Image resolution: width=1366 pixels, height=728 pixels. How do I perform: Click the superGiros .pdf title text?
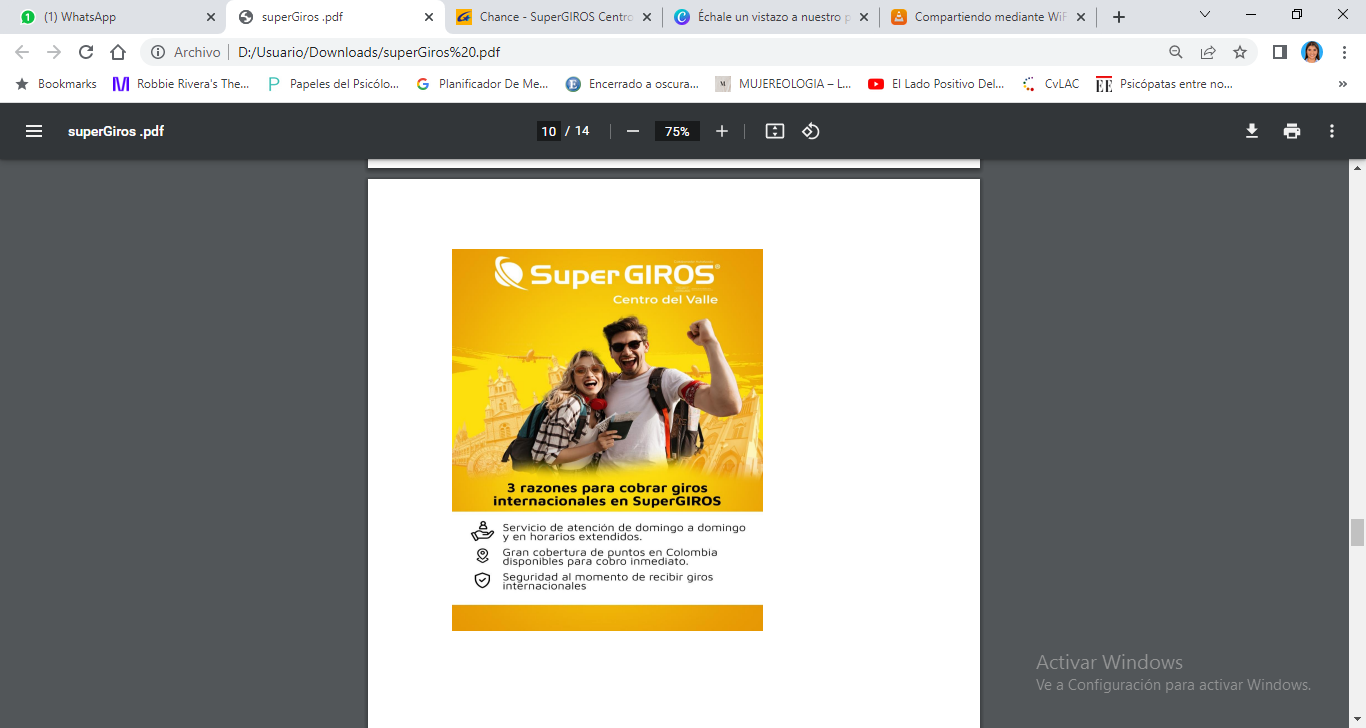pyautogui.click(x=116, y=131)
